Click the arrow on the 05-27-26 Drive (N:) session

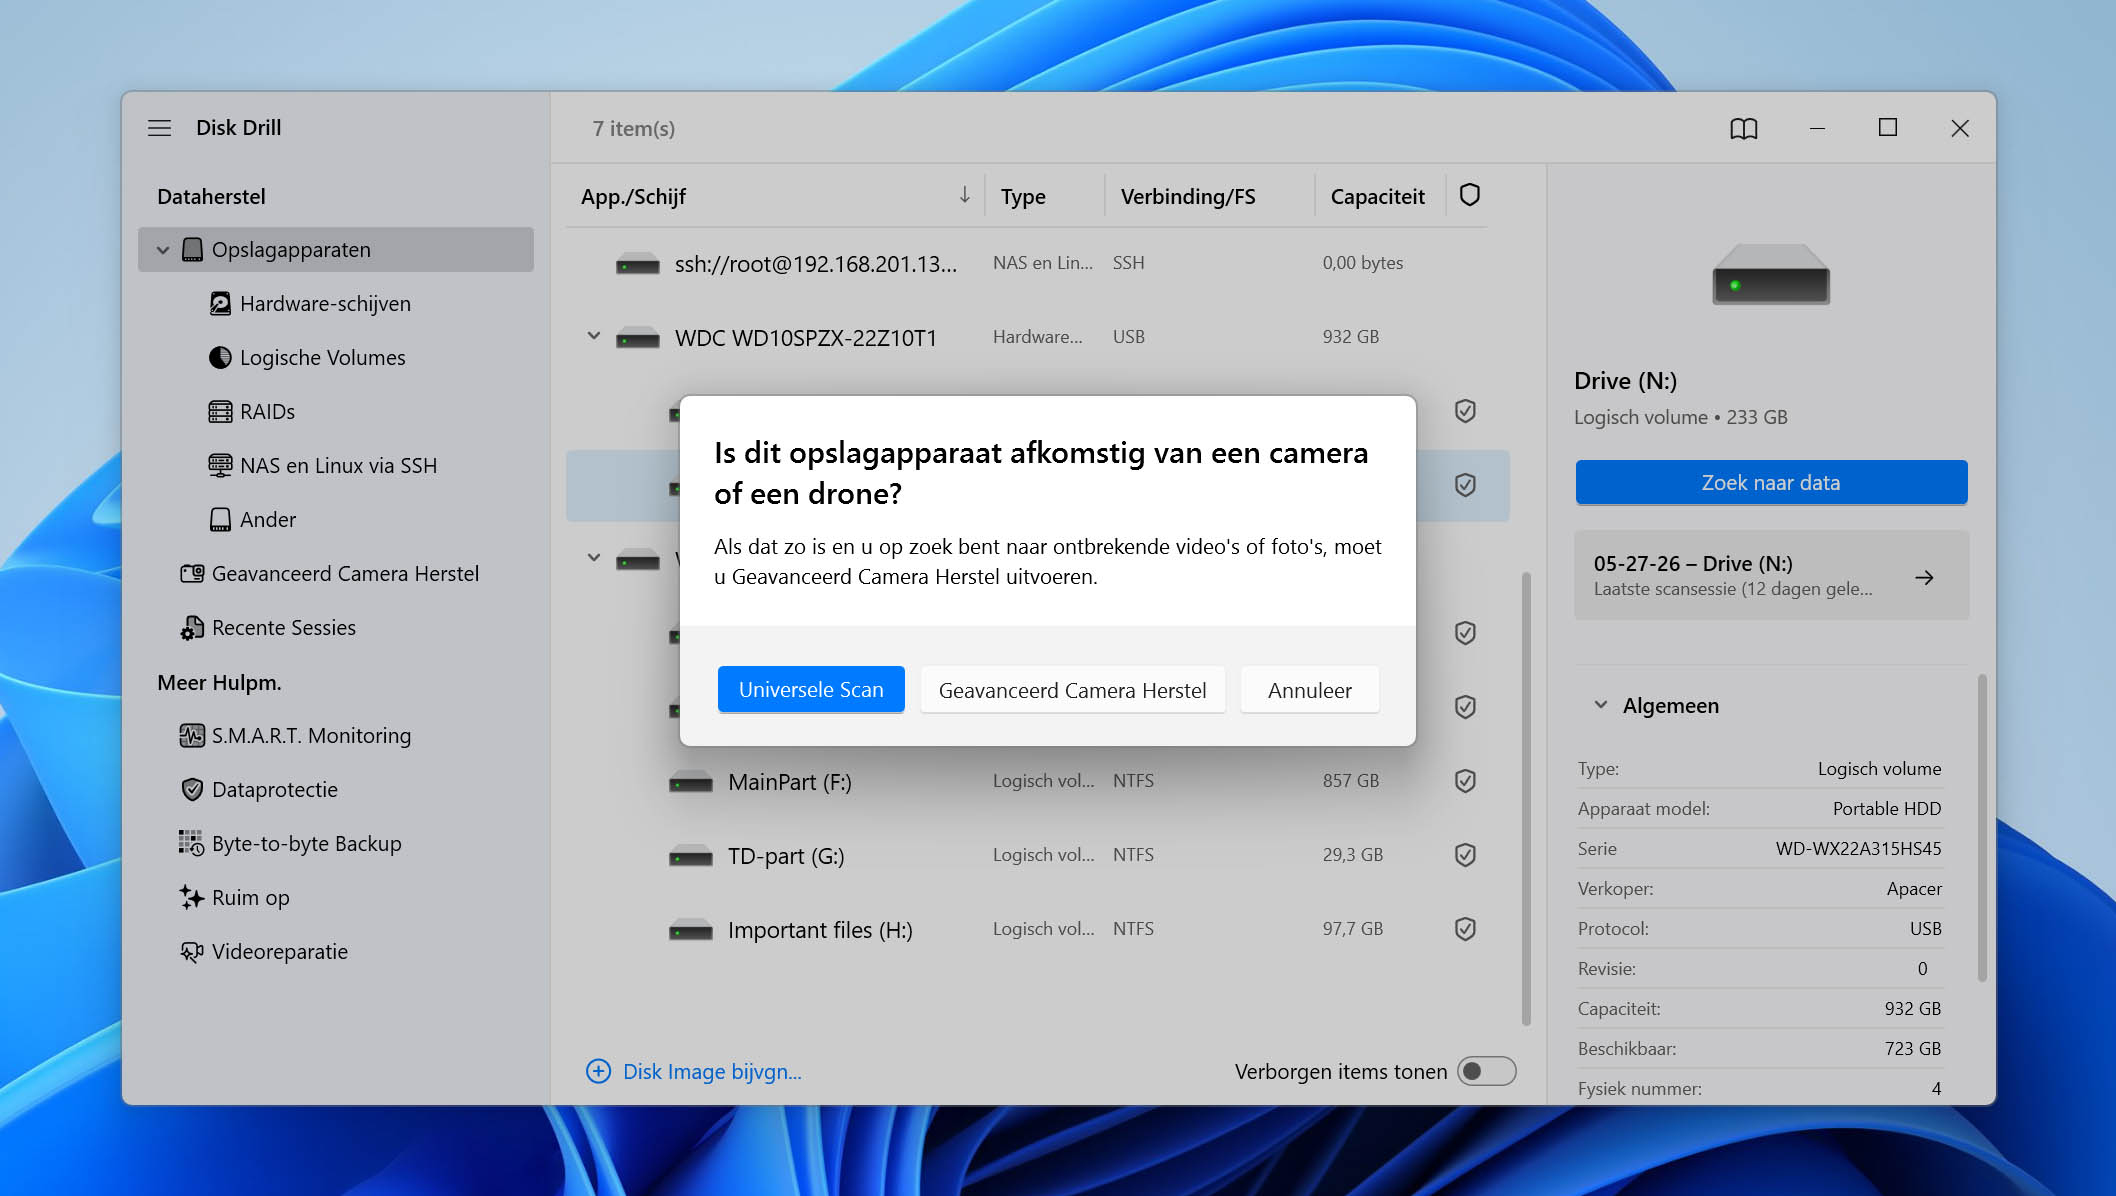[1924, 578]
